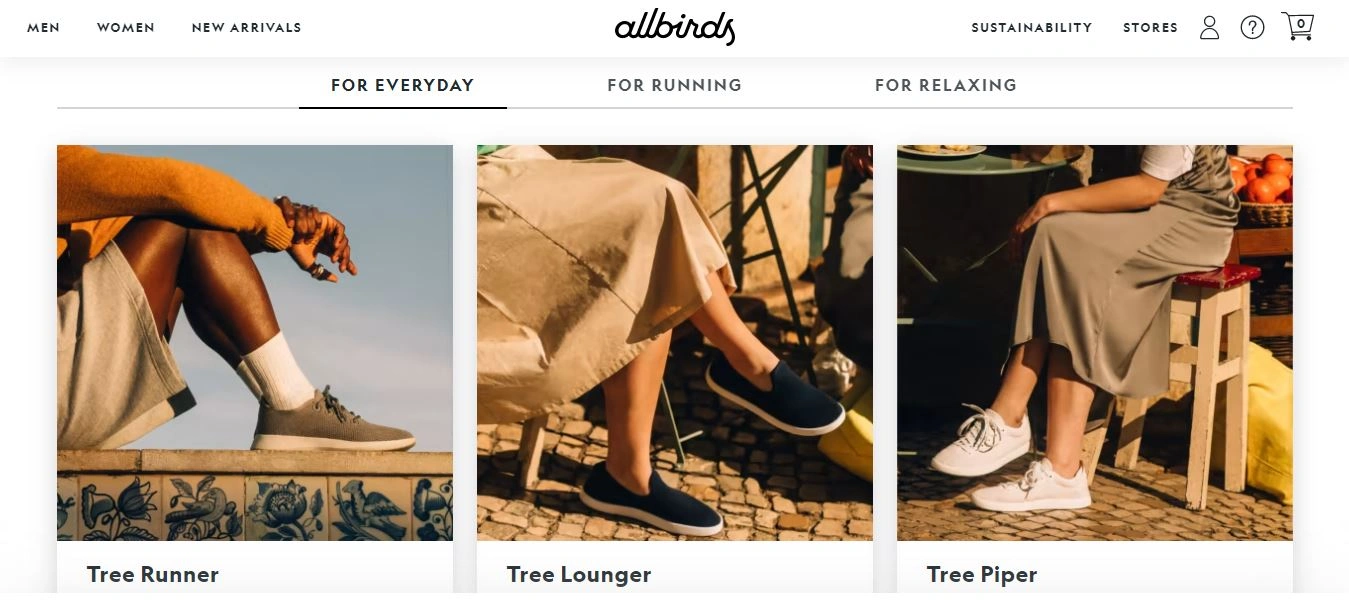Open the Sustainability page
The height and width of the screenshot is (615, 1349).
click(x=1031, y=28)
